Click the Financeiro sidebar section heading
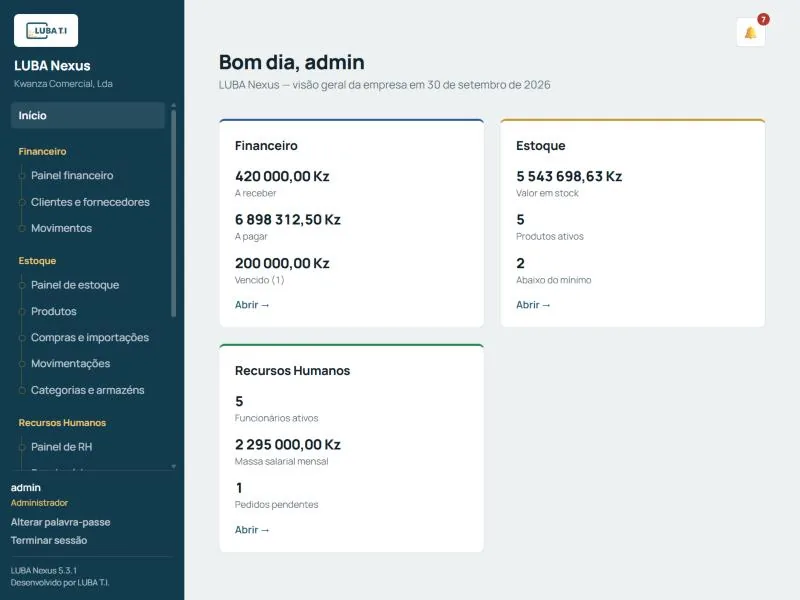The image size is (800, 600). click(42, 152)
